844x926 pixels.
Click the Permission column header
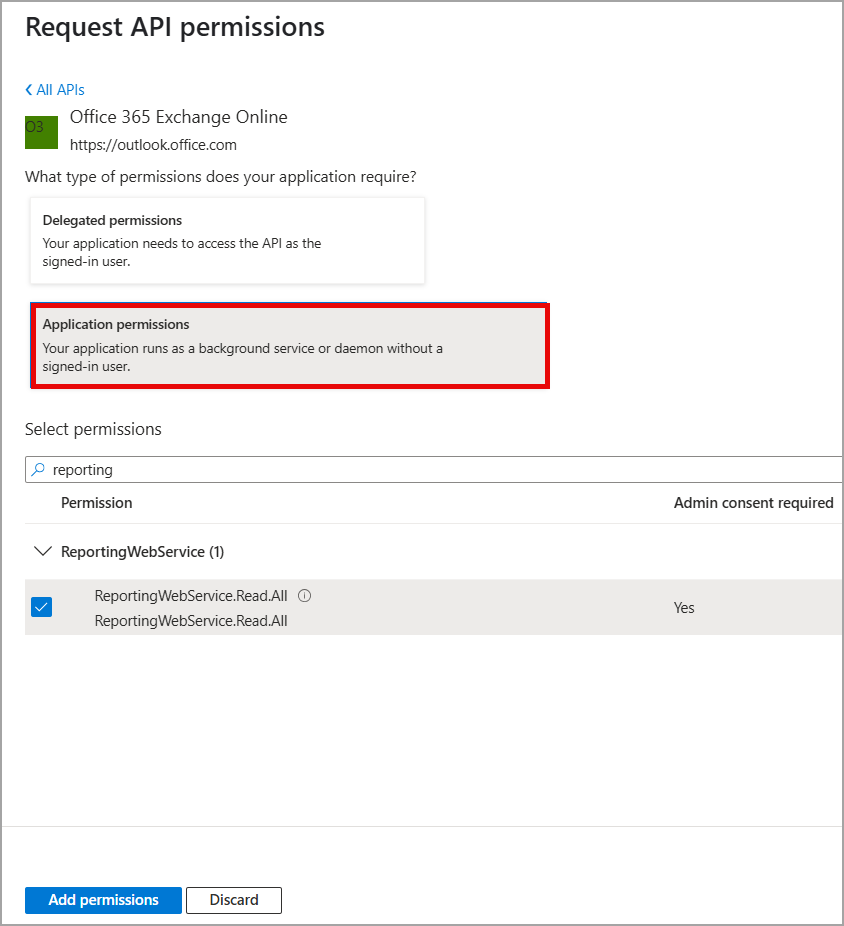pyautogui.click(x=96, y=503)
